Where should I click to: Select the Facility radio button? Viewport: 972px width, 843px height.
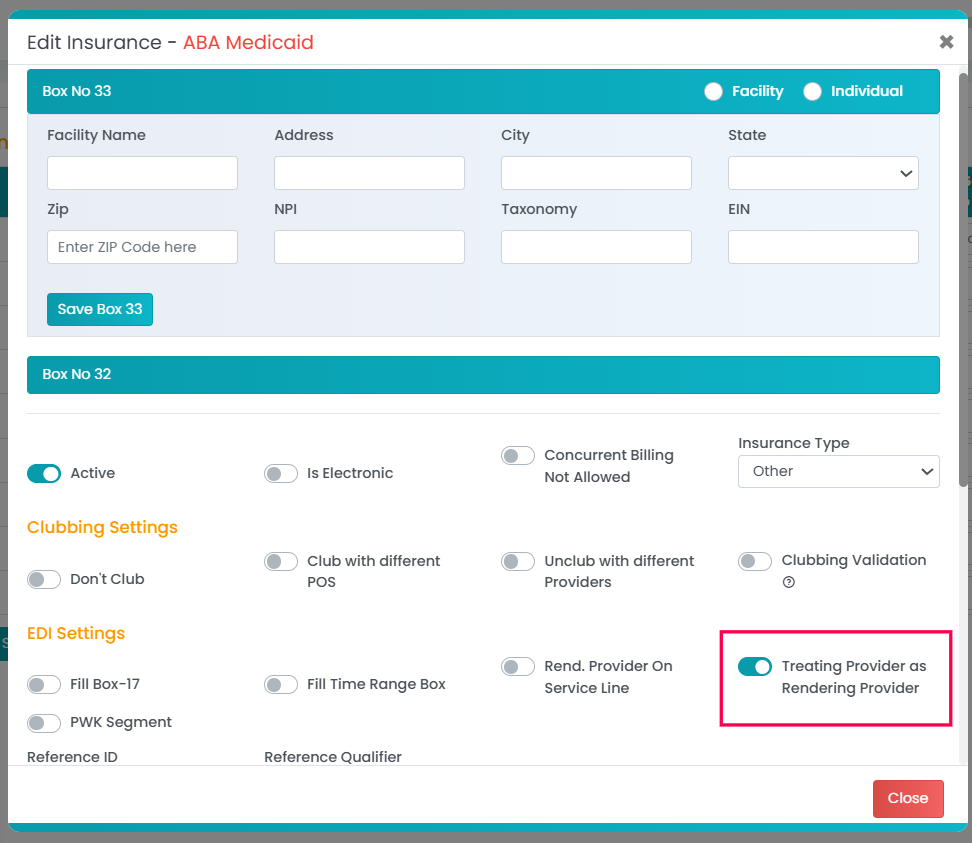coord(713,91)
